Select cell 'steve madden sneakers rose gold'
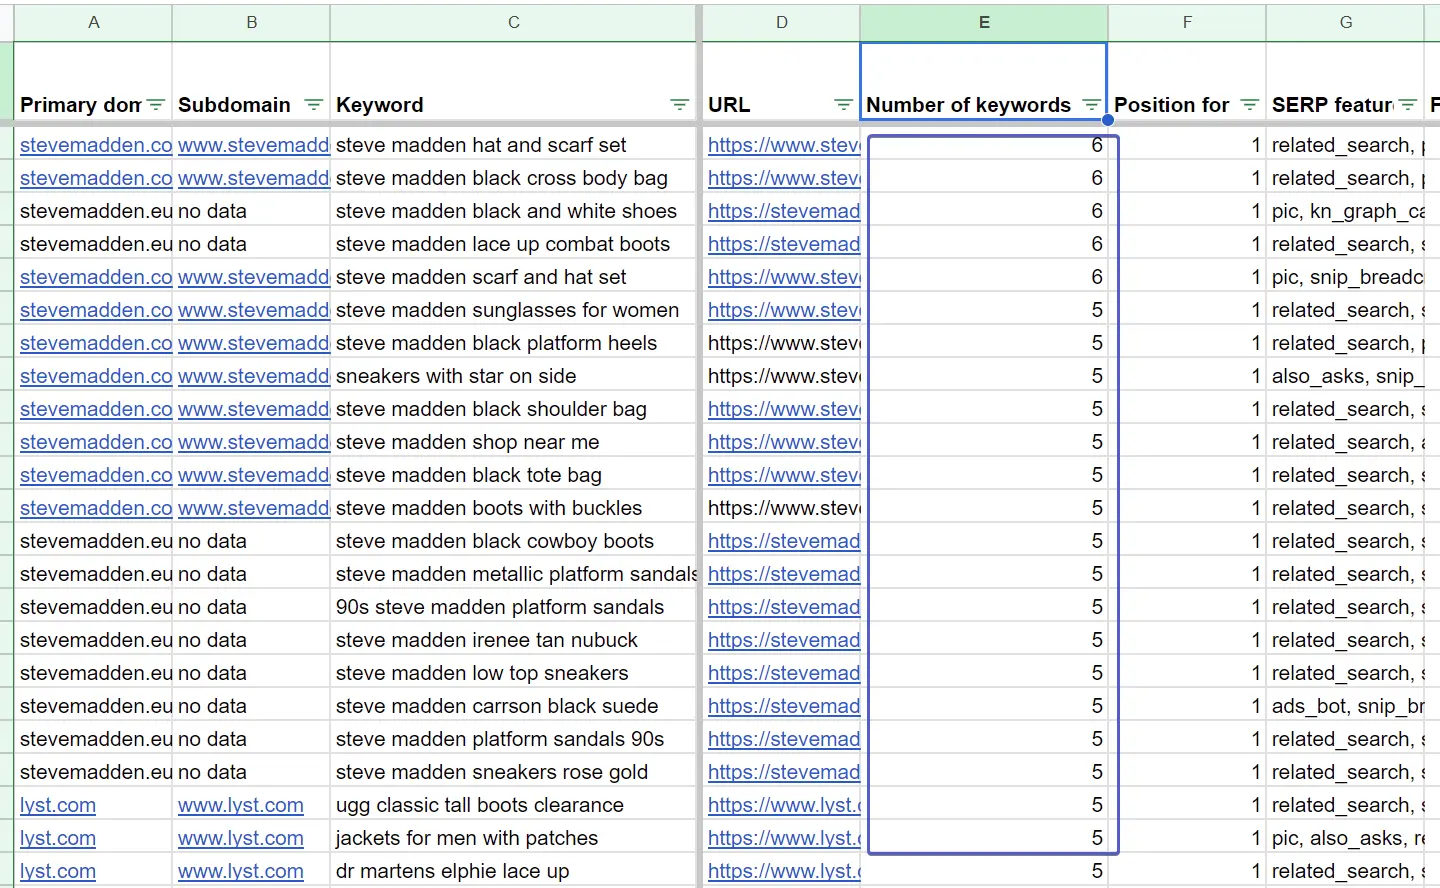The image size is (1440, 888). [513, 772]
